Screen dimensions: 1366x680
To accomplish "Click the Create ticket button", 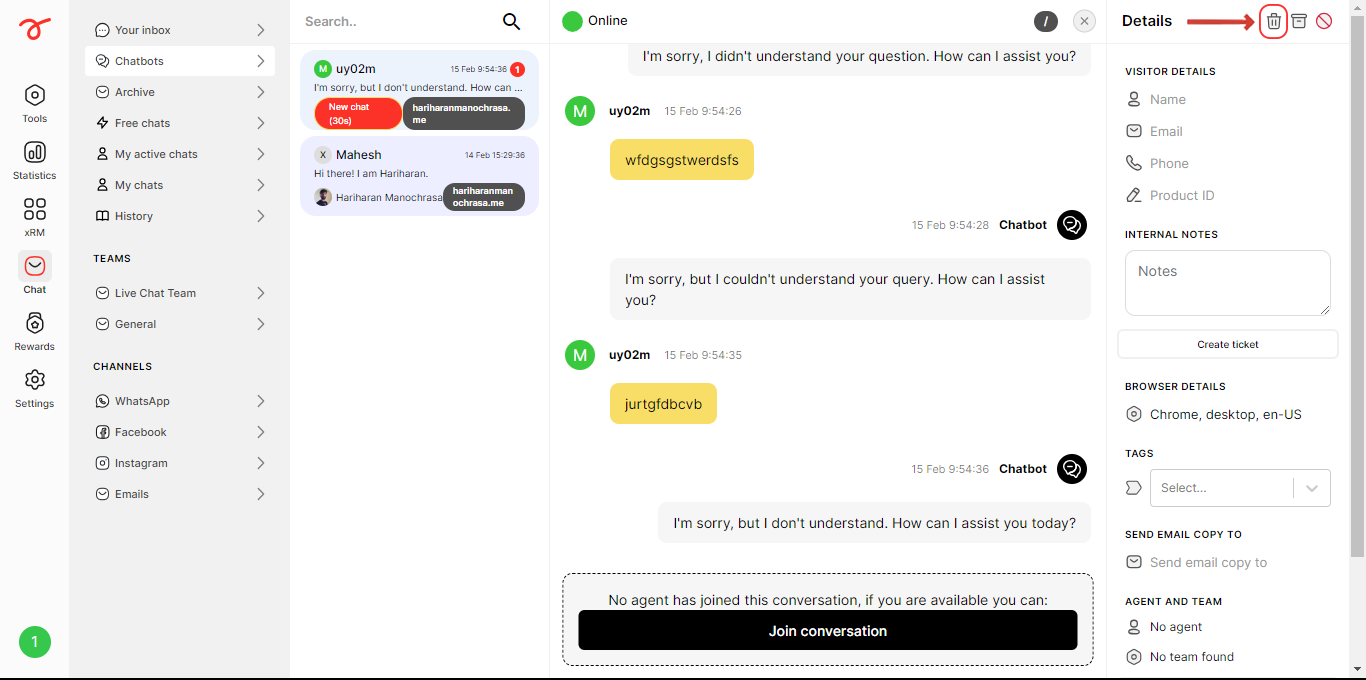I will [x=1228, y=344].
